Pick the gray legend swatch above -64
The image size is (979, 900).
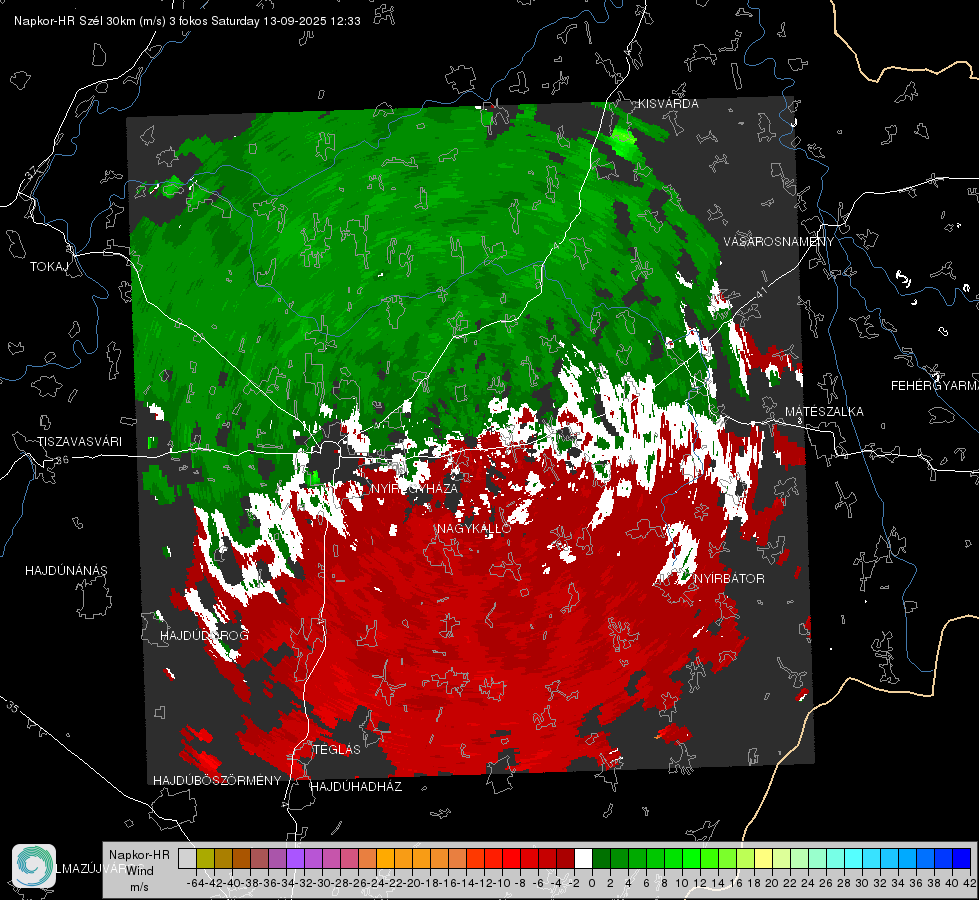coord(187,858)
